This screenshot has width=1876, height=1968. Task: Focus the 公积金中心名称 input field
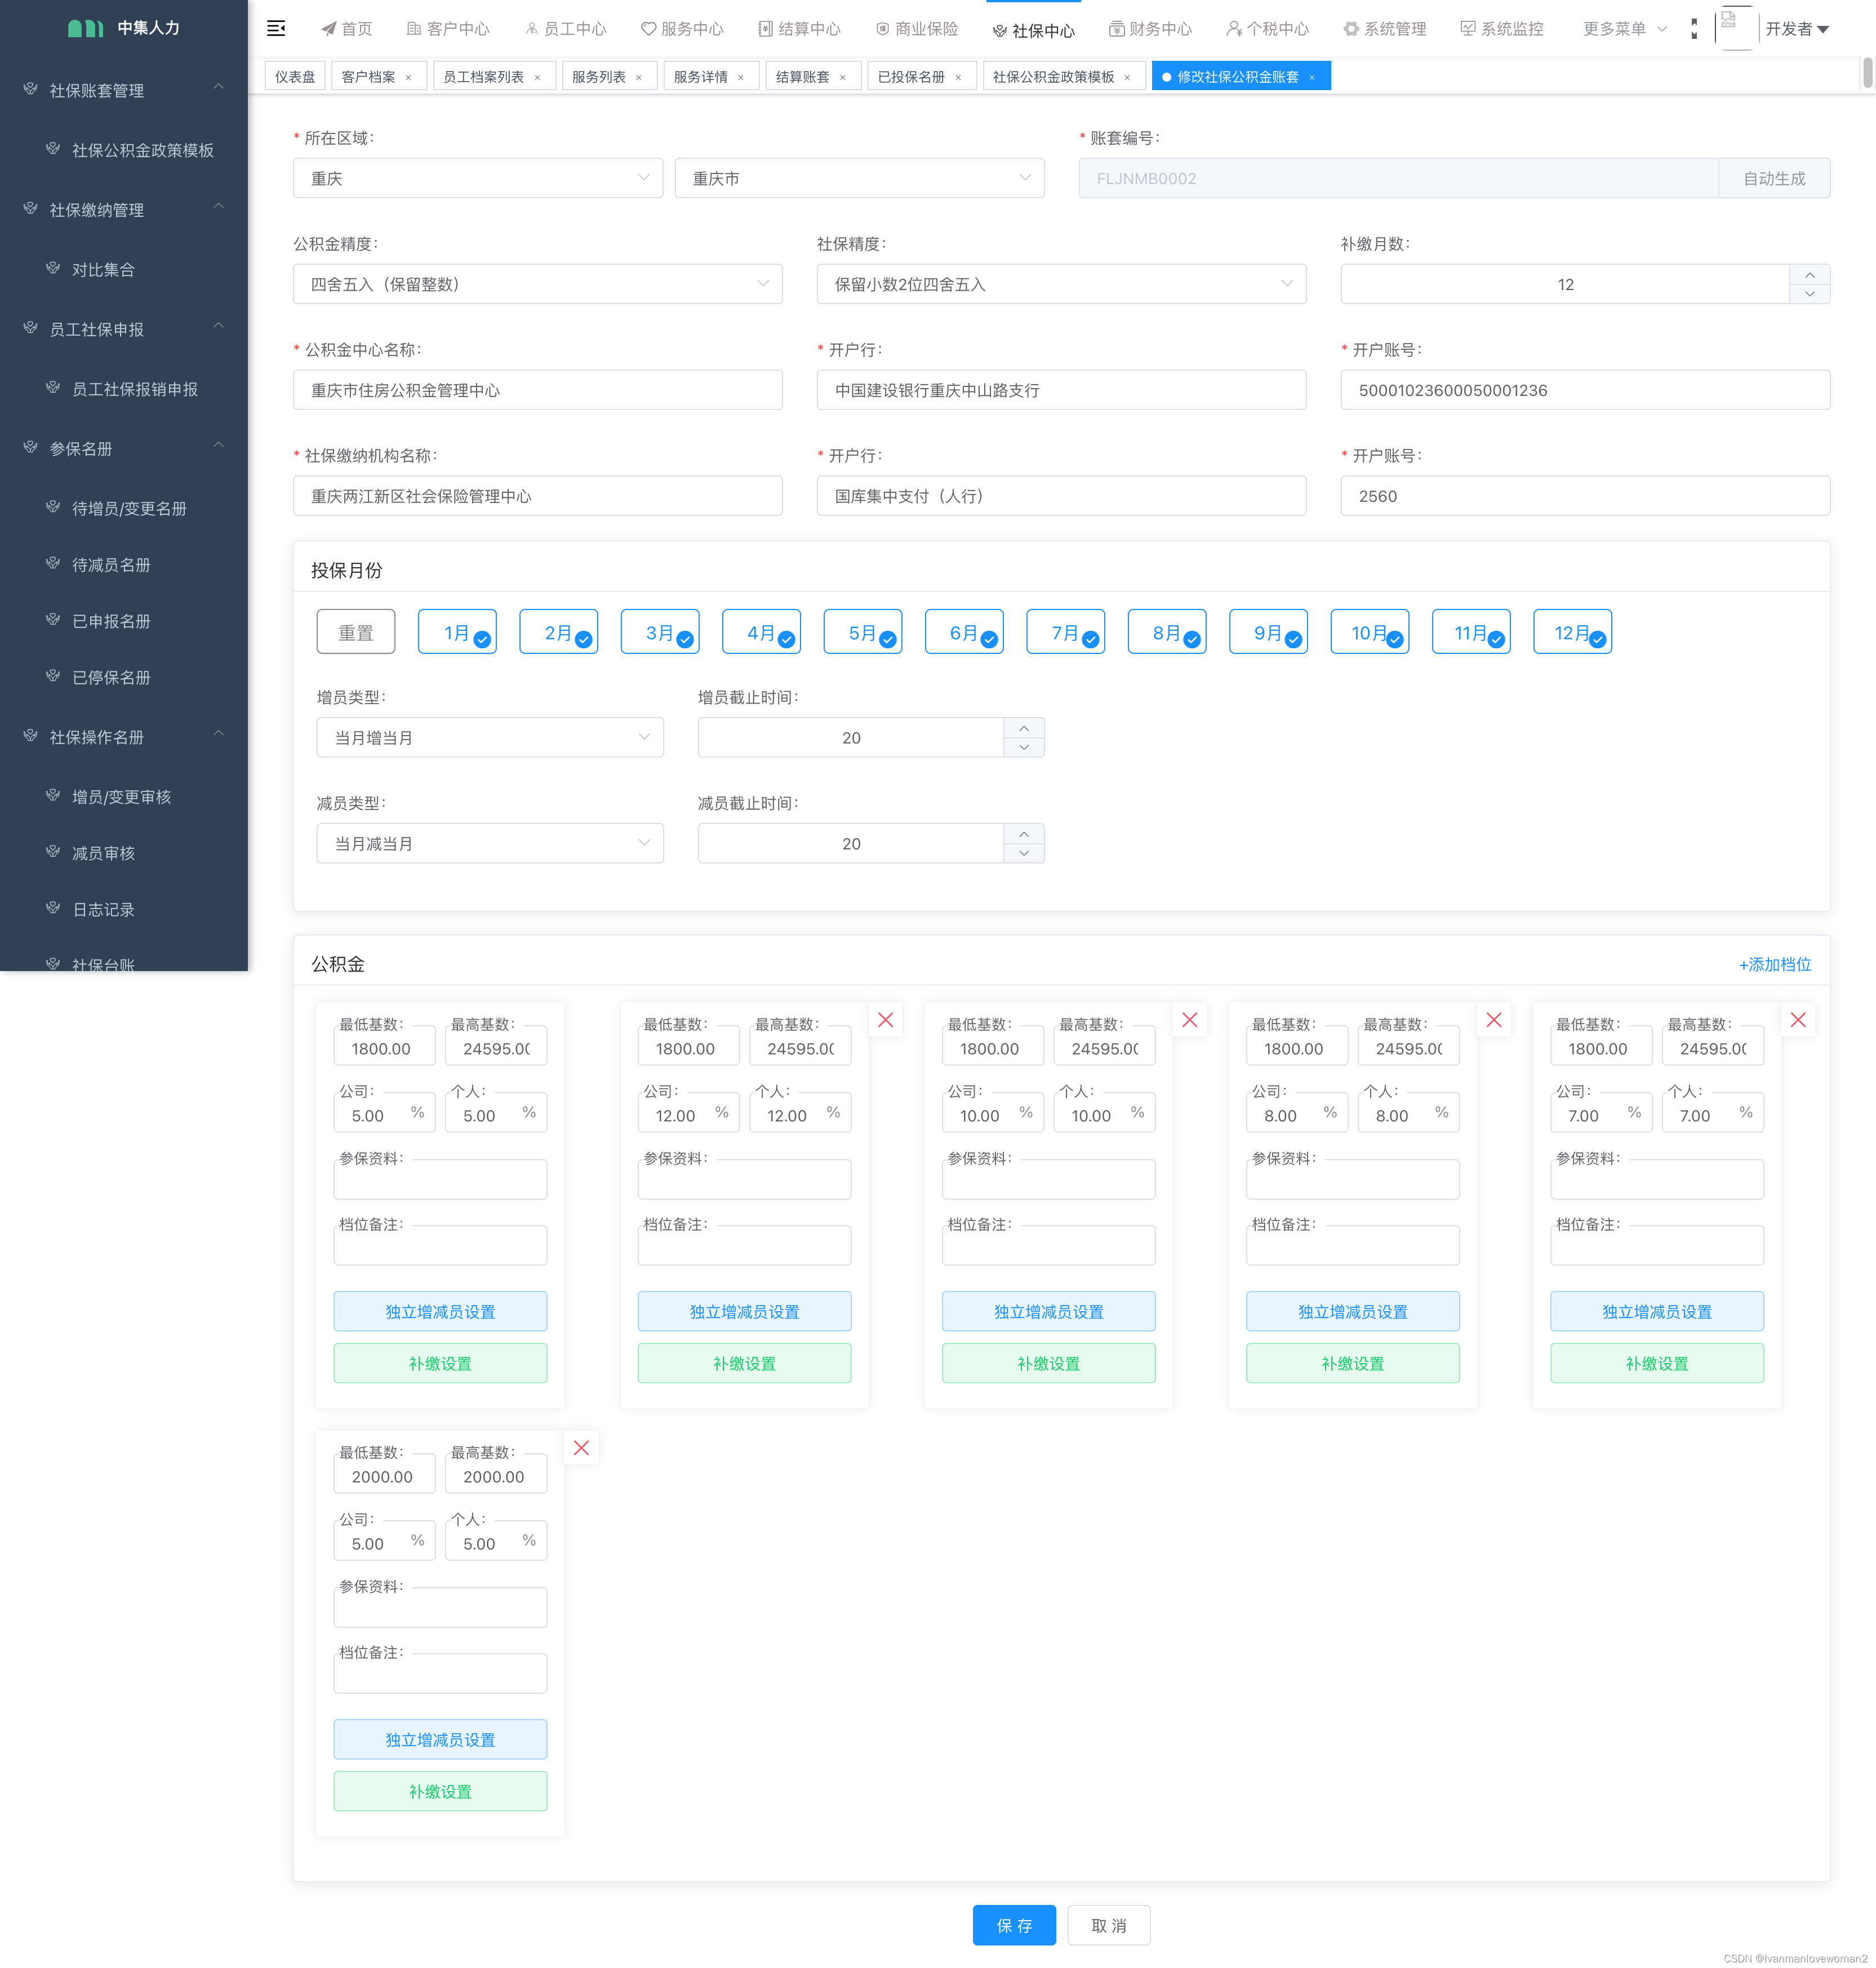(x=538, y=390)
